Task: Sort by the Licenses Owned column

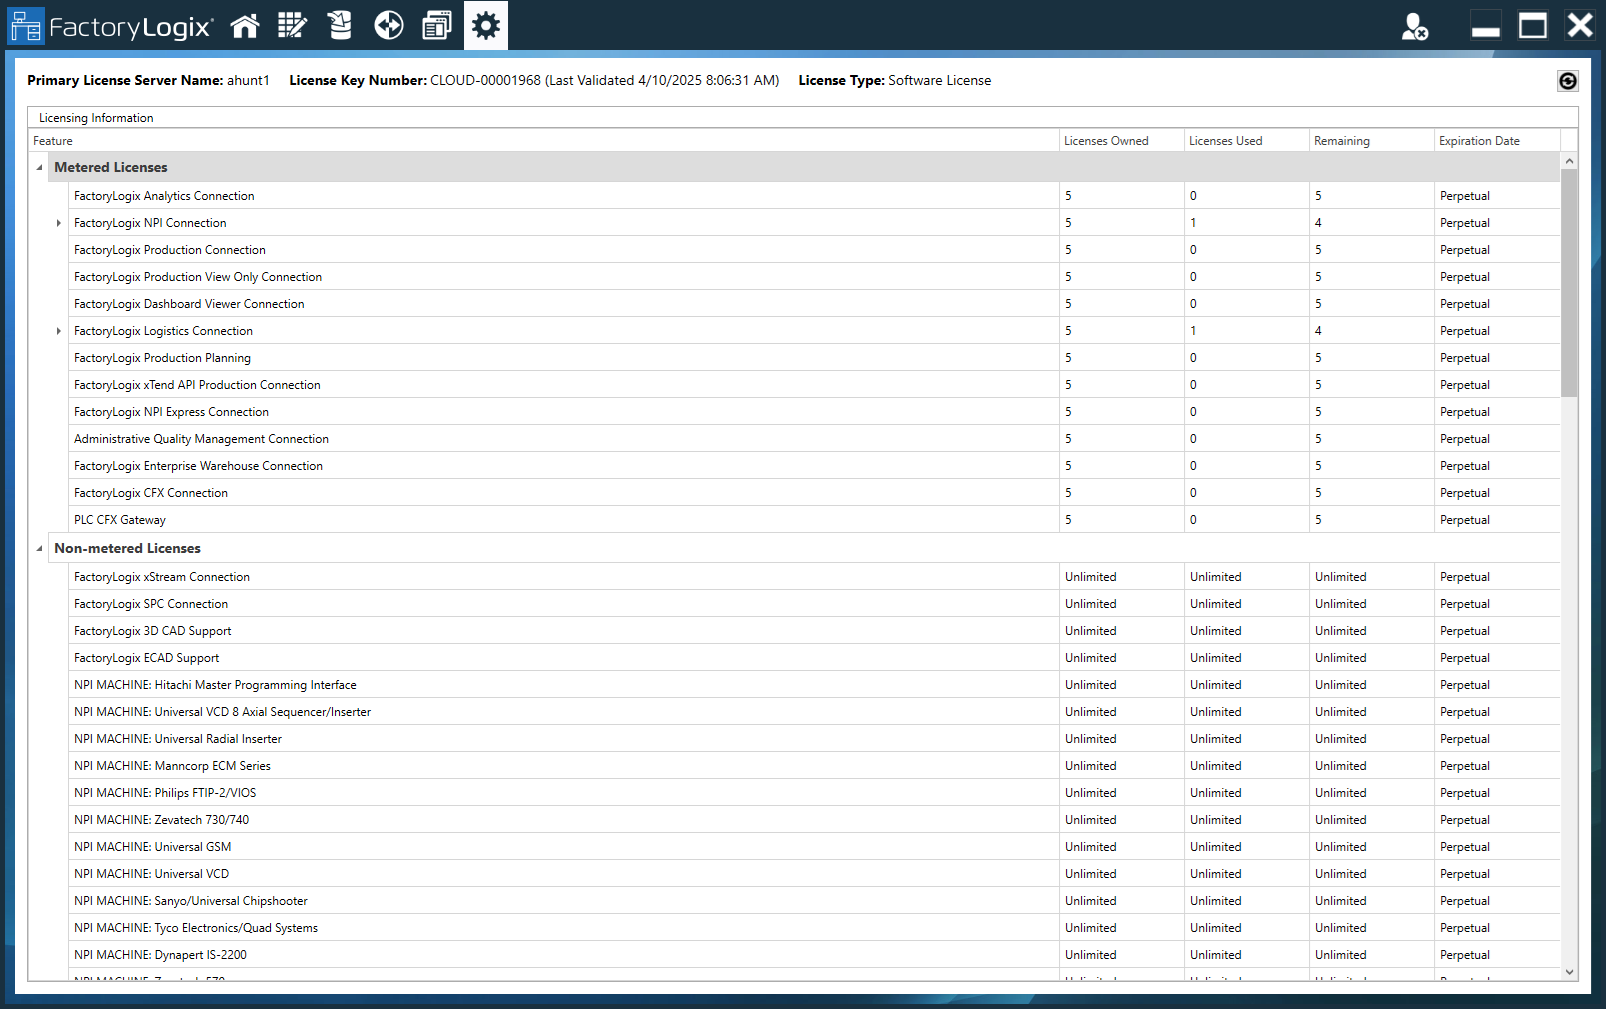Action: (1106, 140)
